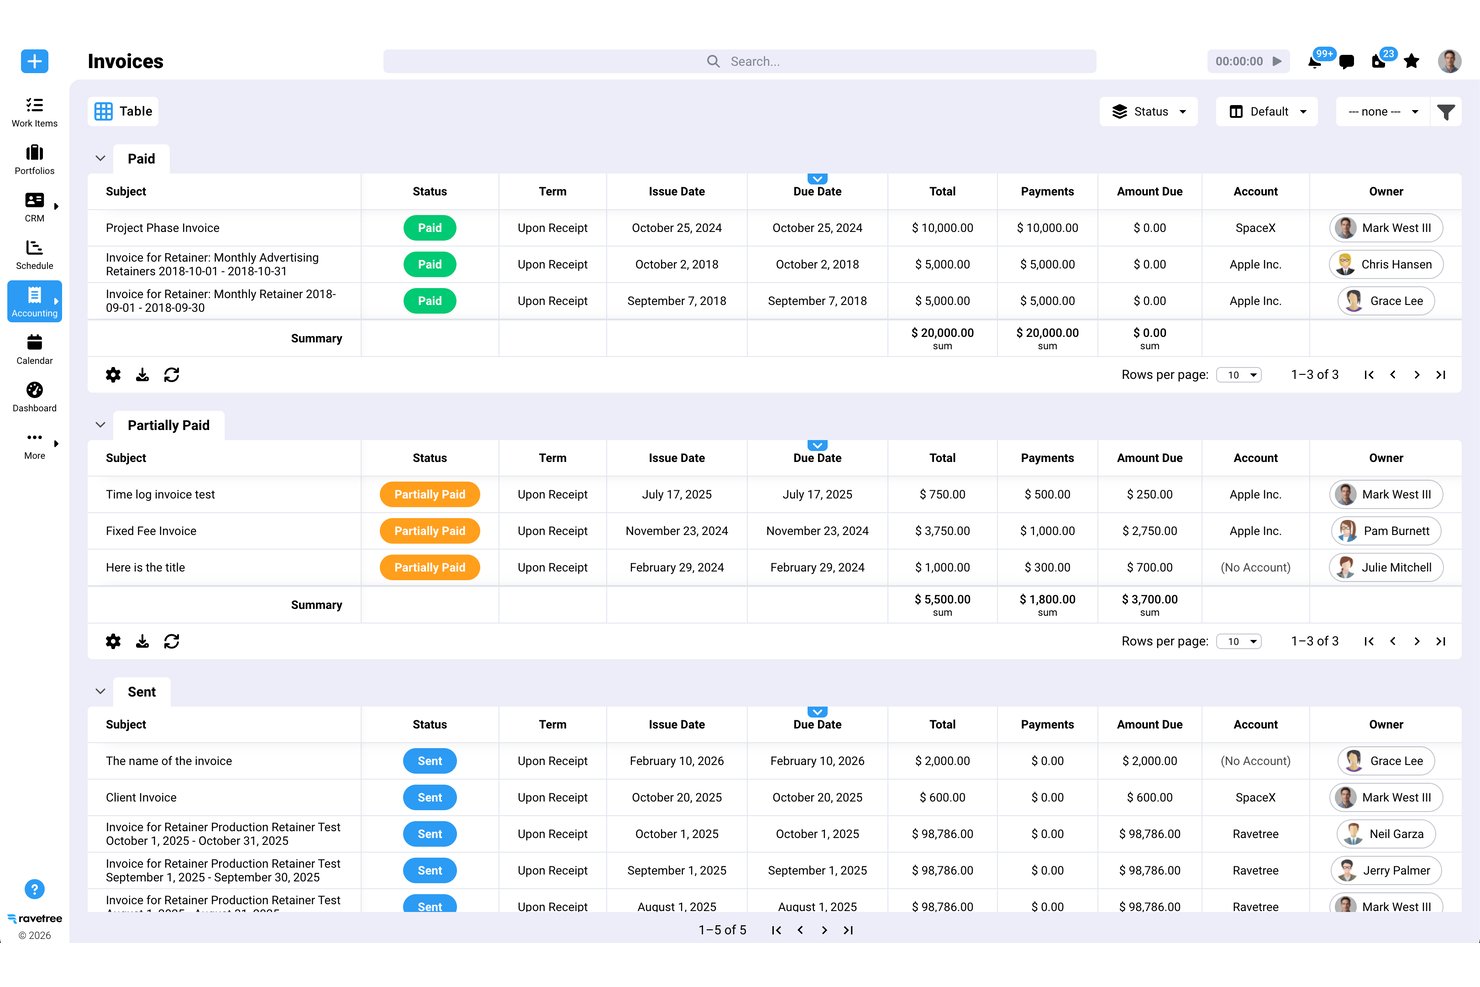This screenshot has height=987, width=1480.
Task: Sort Paid table by Total column
Action: (x=942, y=192)
